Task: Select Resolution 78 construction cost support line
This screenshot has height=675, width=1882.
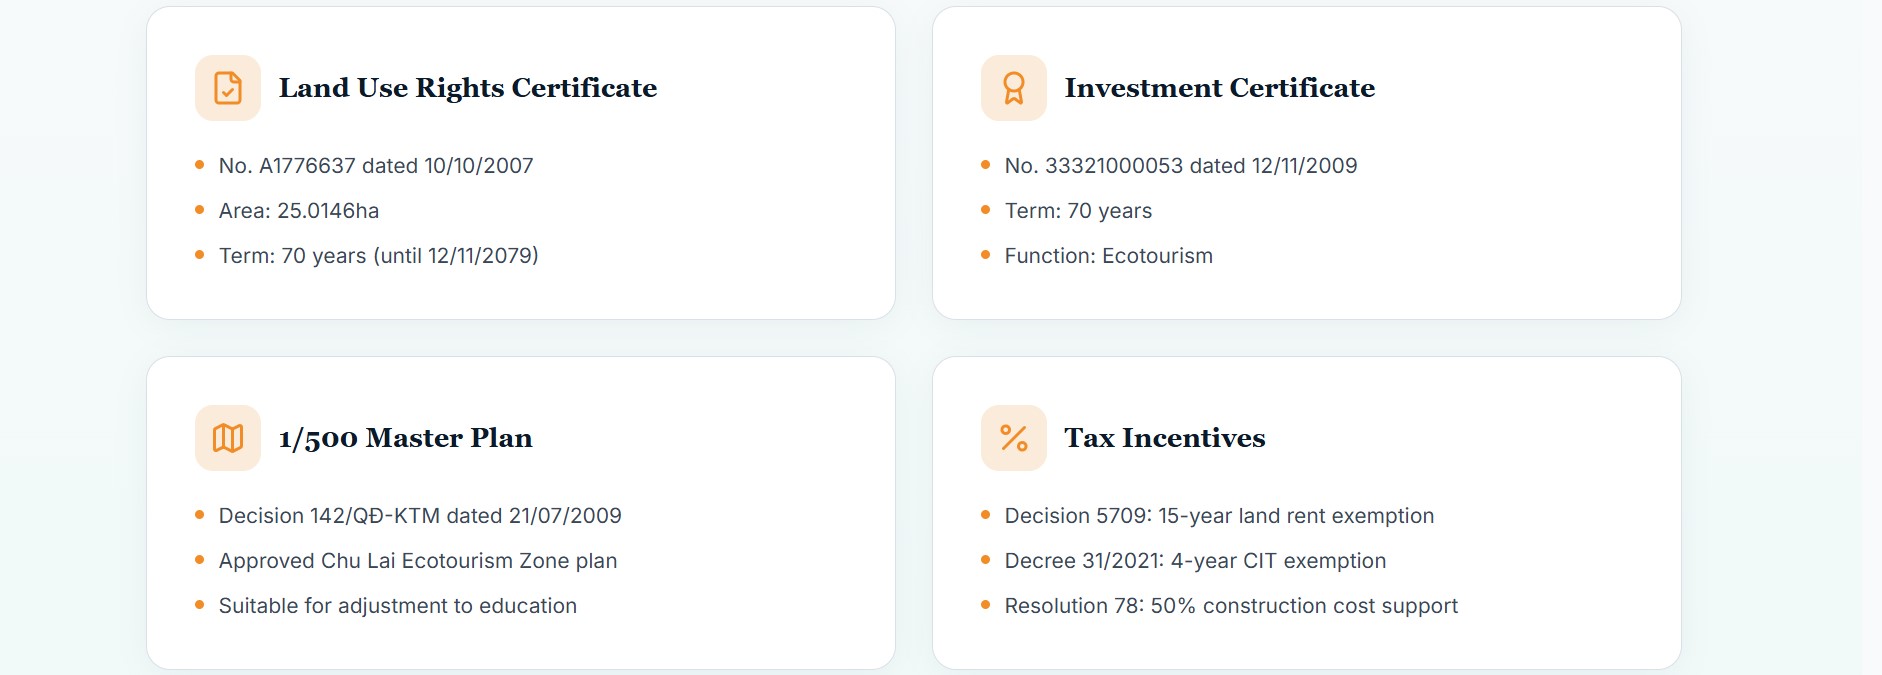Action: pyautogui.click(x=1231, y=606)
